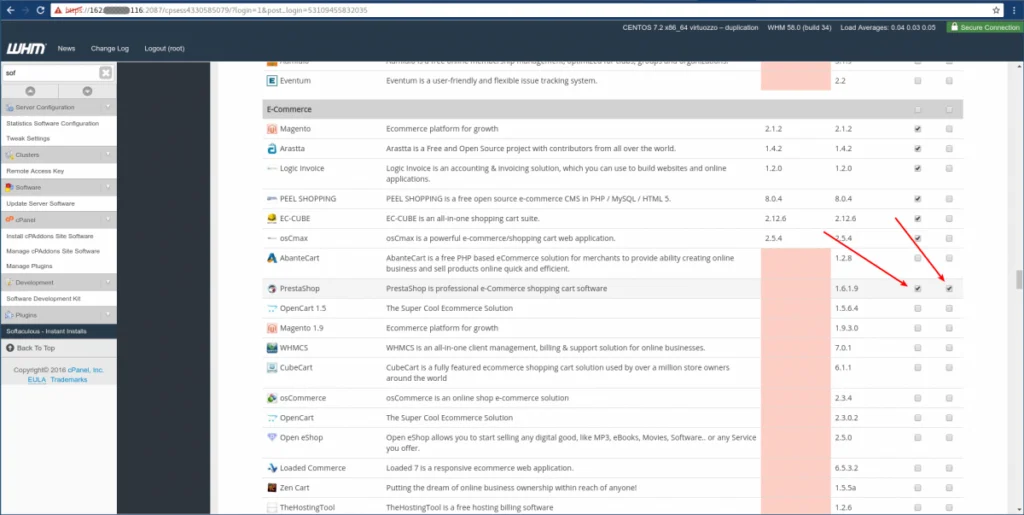Image resolution: width=1024 pixels, height=515 pixels.
Task: Bookmark page with the star icon
Action: (996, 10)
